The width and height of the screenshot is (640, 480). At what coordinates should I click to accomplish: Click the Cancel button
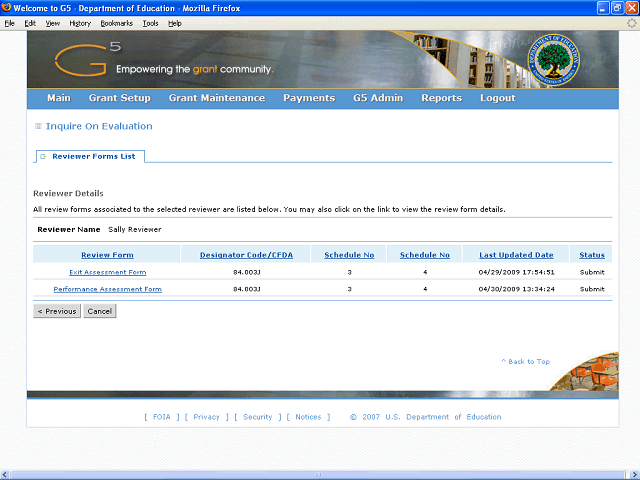pos(100,311)
